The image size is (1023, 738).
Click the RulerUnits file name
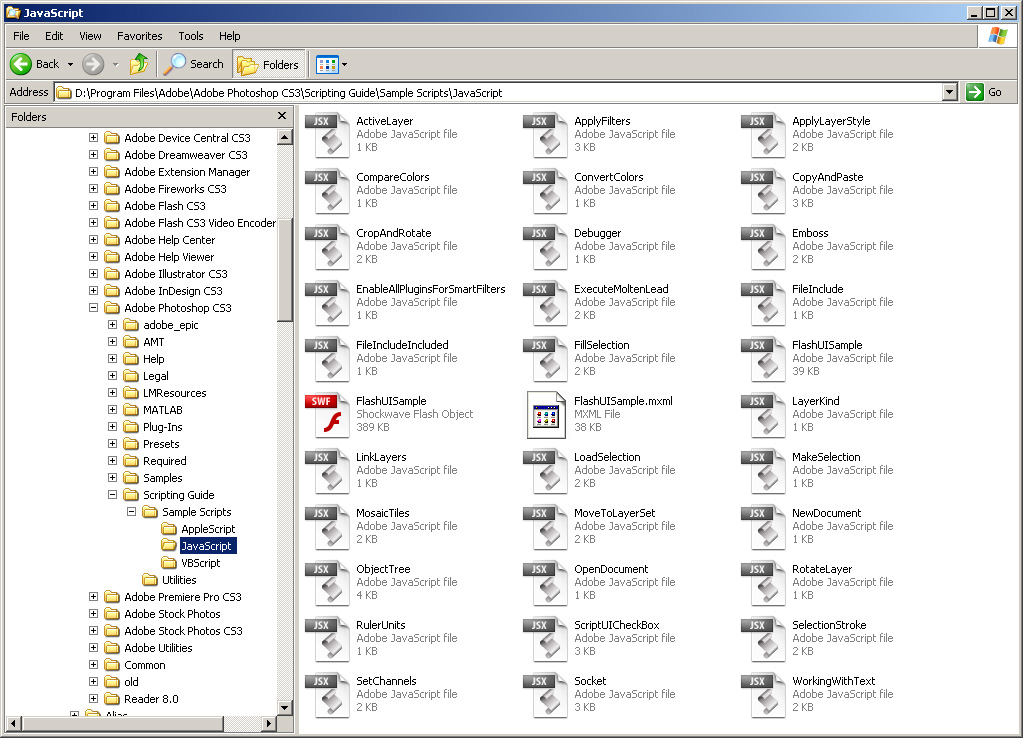click(381, 625)
